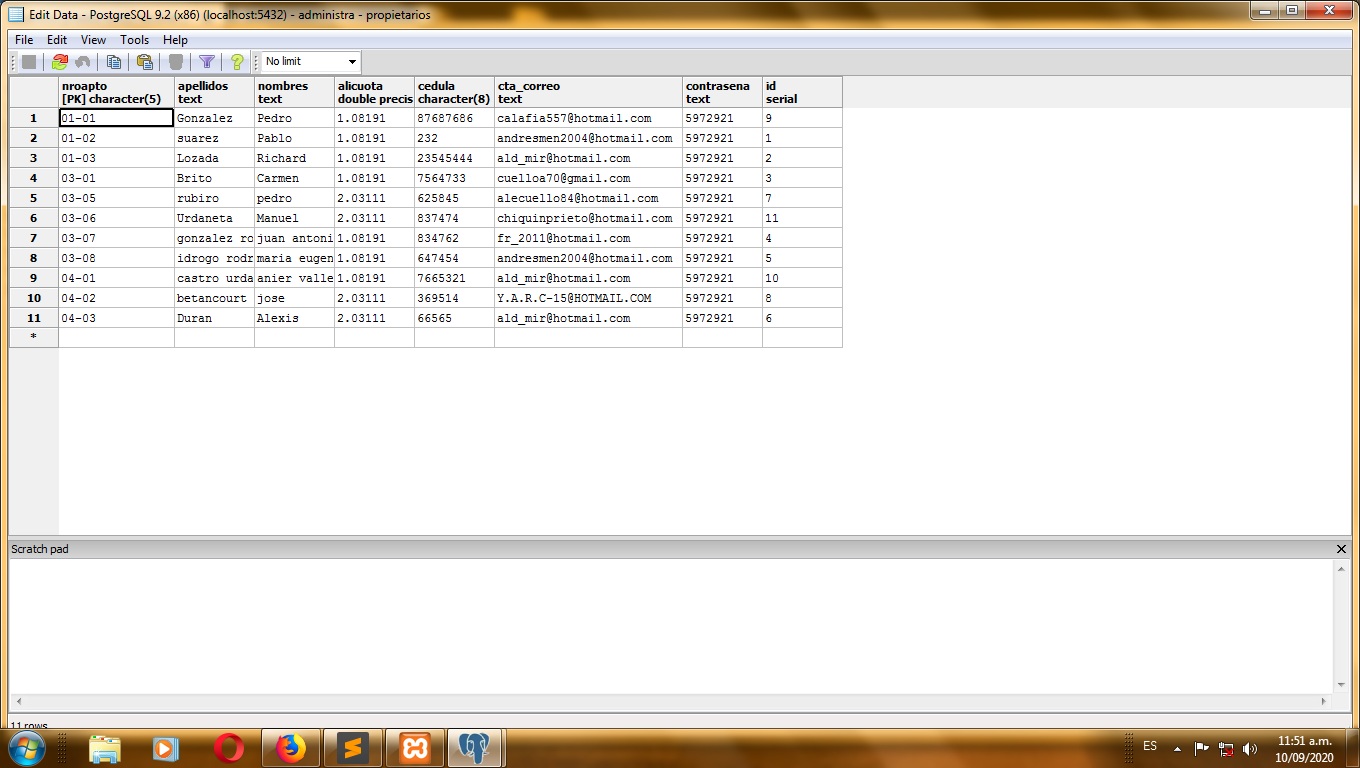This screenshot has height=768, width=1360.
Task: Expand the No limit row dropdown
Action: [x=351, y=62]
